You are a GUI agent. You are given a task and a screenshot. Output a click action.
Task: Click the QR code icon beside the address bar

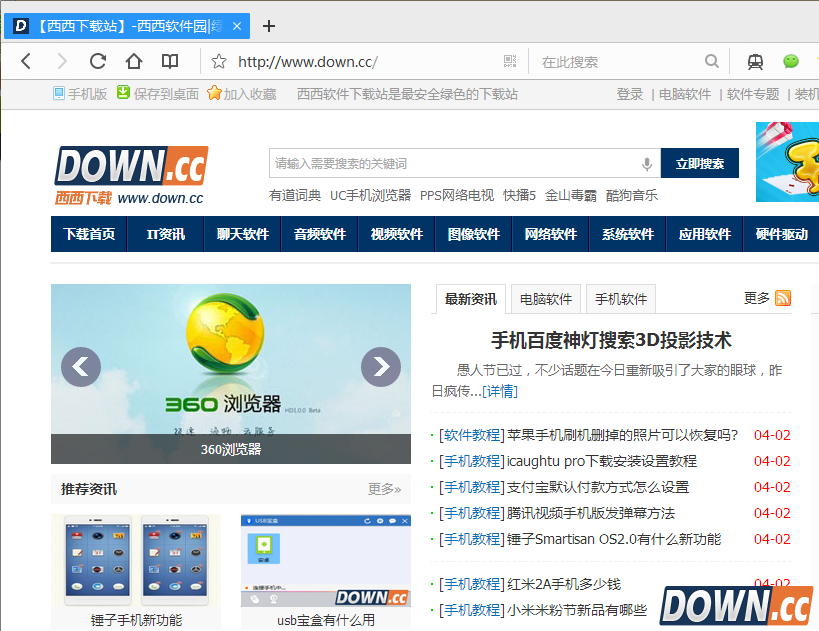[509, 61]
